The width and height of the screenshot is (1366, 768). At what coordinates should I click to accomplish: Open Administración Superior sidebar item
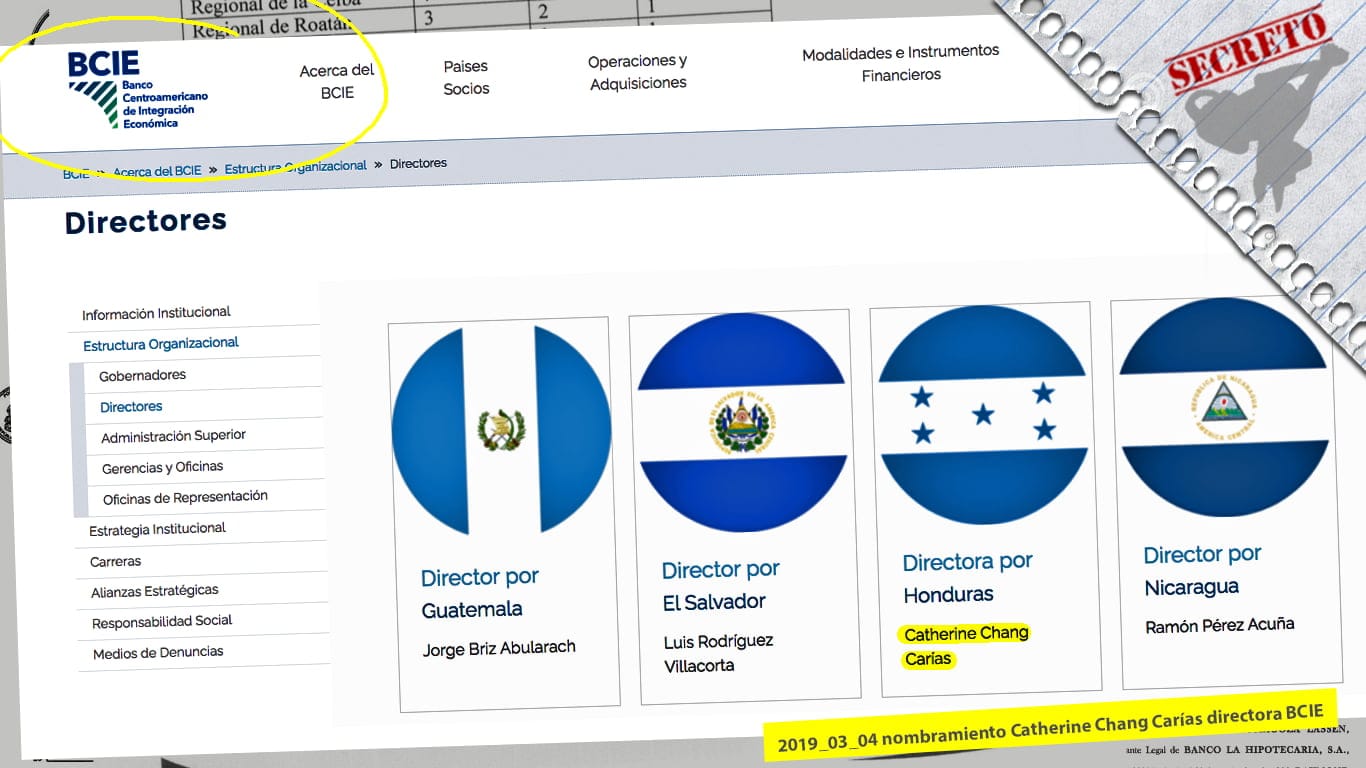coord(173,436)
